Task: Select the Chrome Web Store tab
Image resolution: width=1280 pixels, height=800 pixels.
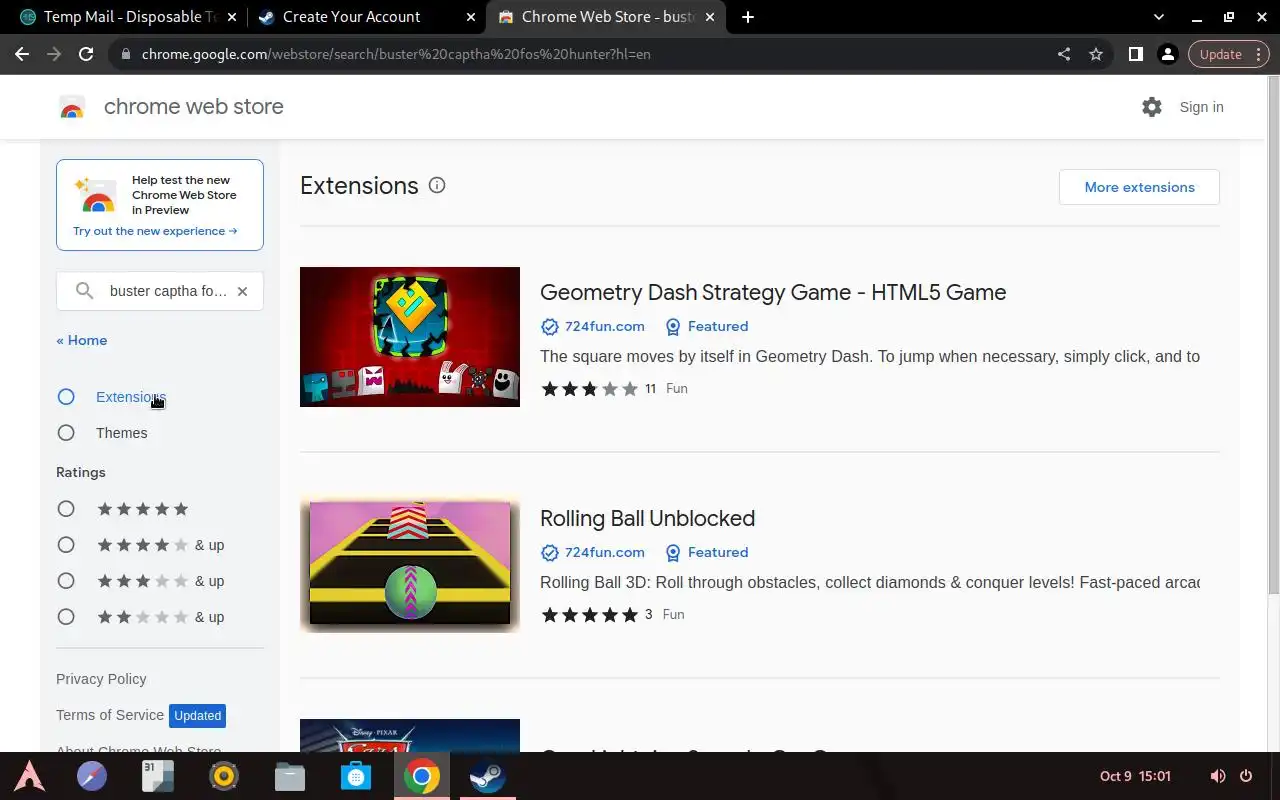Action: click(608, 17)
